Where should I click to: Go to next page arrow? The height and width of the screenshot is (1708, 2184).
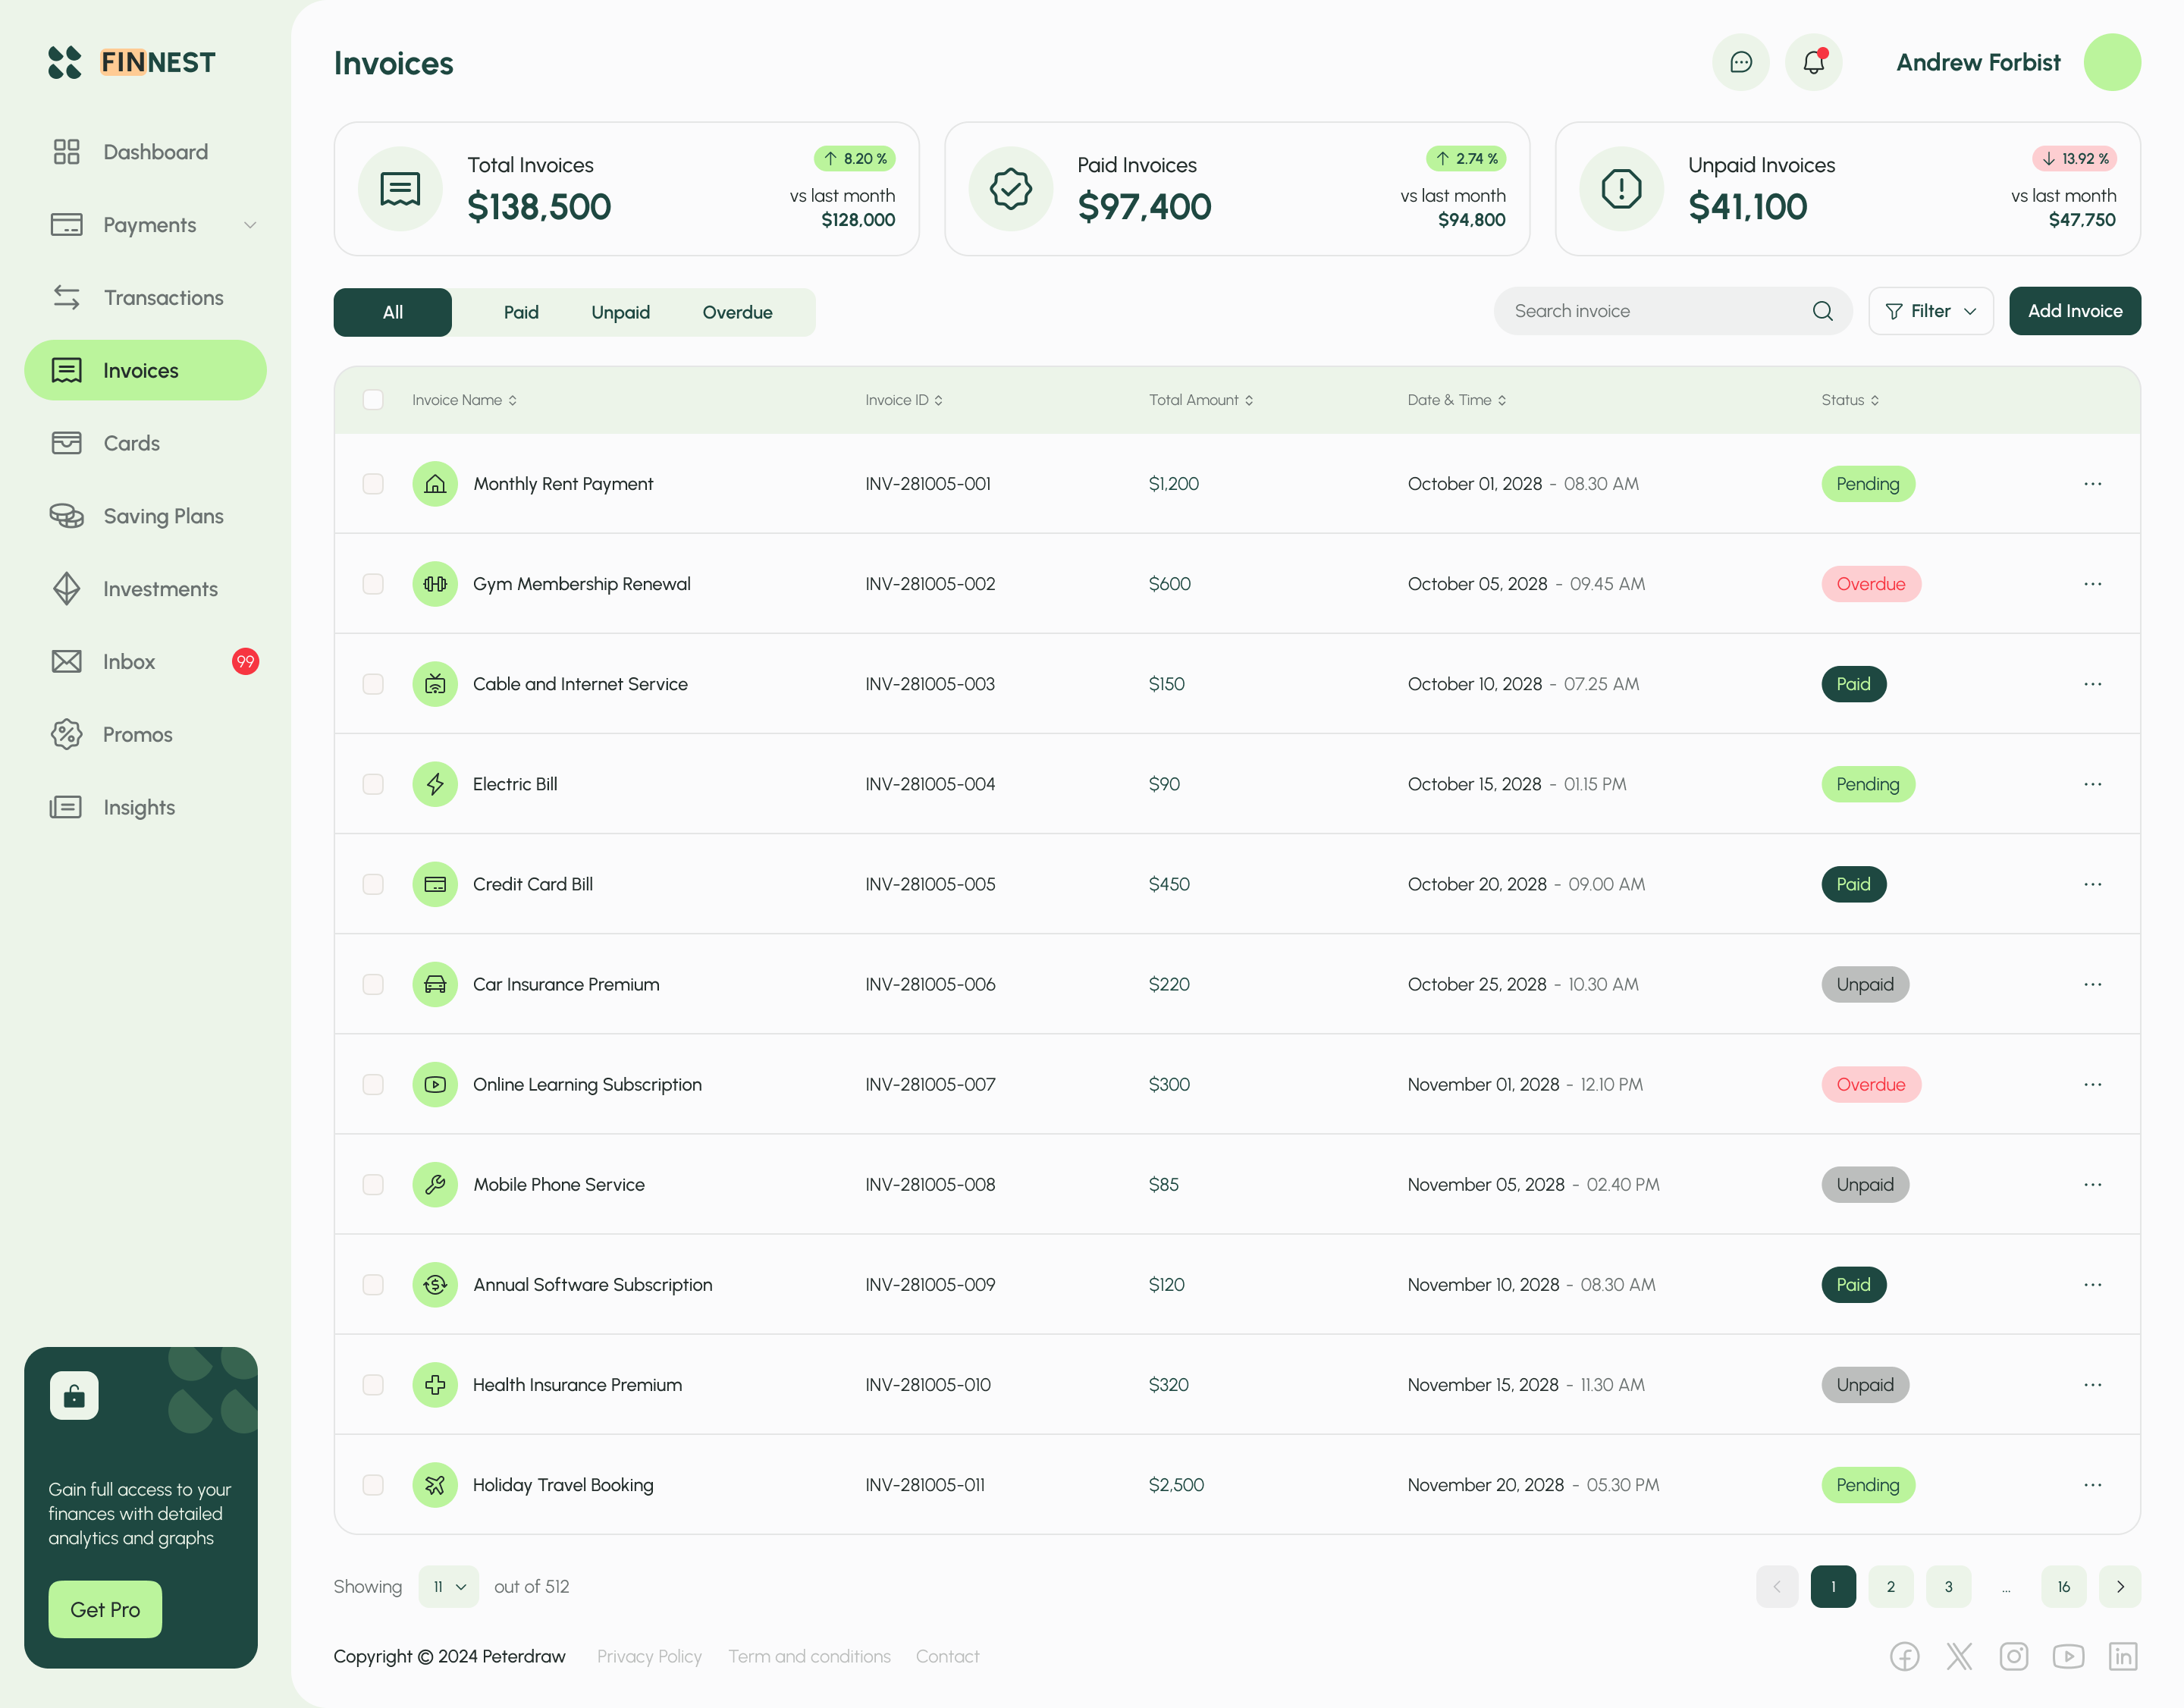pyautogui.click(x=2119, y=1586)
